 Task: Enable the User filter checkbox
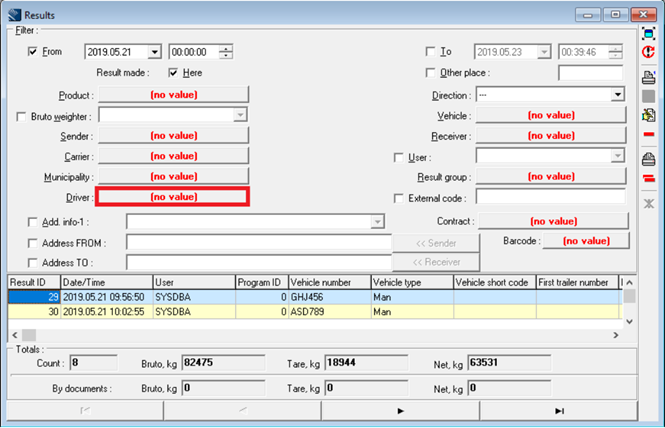pyautogui.click(x=398, y=158)
